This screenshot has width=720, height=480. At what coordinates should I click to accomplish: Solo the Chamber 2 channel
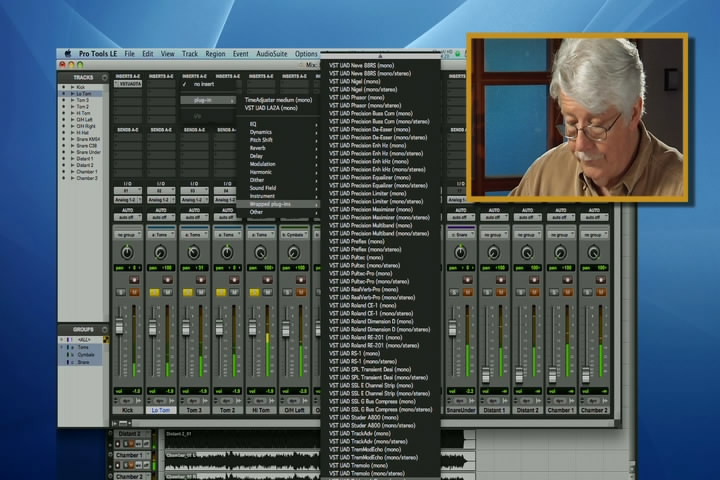tap(587, 292)
